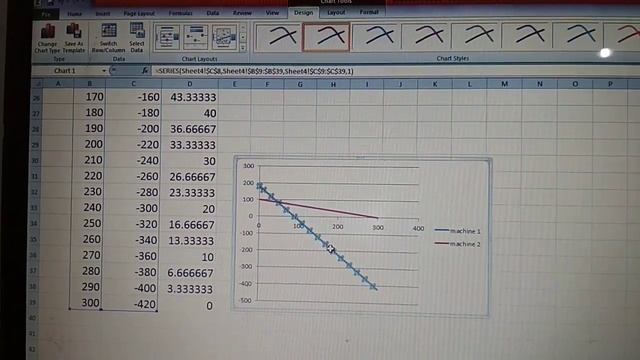
Task: Click the machine 1 legend entry
Action: [458, 231]
